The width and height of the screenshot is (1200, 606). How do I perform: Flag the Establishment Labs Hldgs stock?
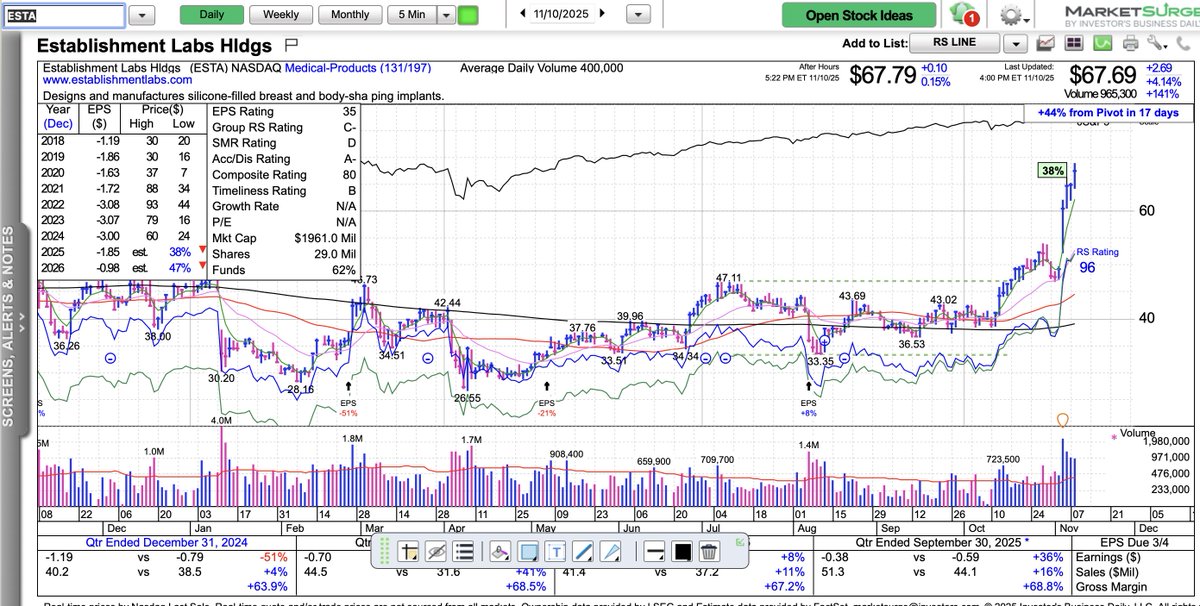292,45
